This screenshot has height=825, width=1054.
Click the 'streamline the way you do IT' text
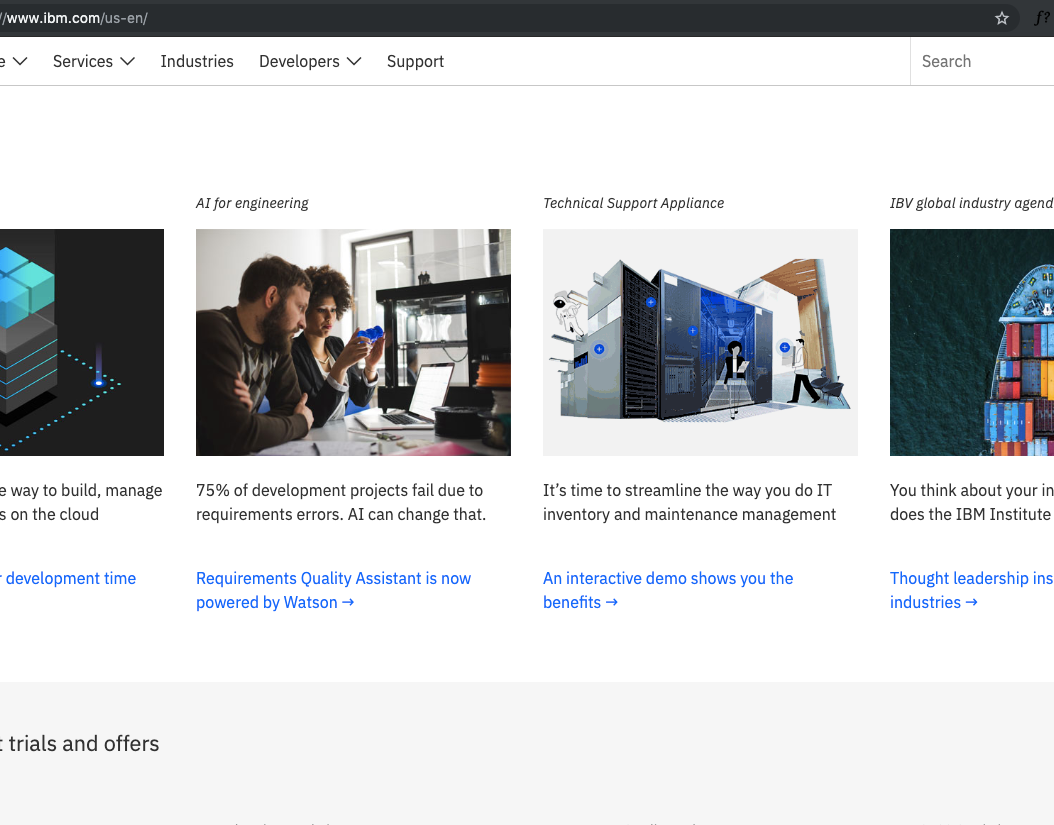tap(690, 502)
